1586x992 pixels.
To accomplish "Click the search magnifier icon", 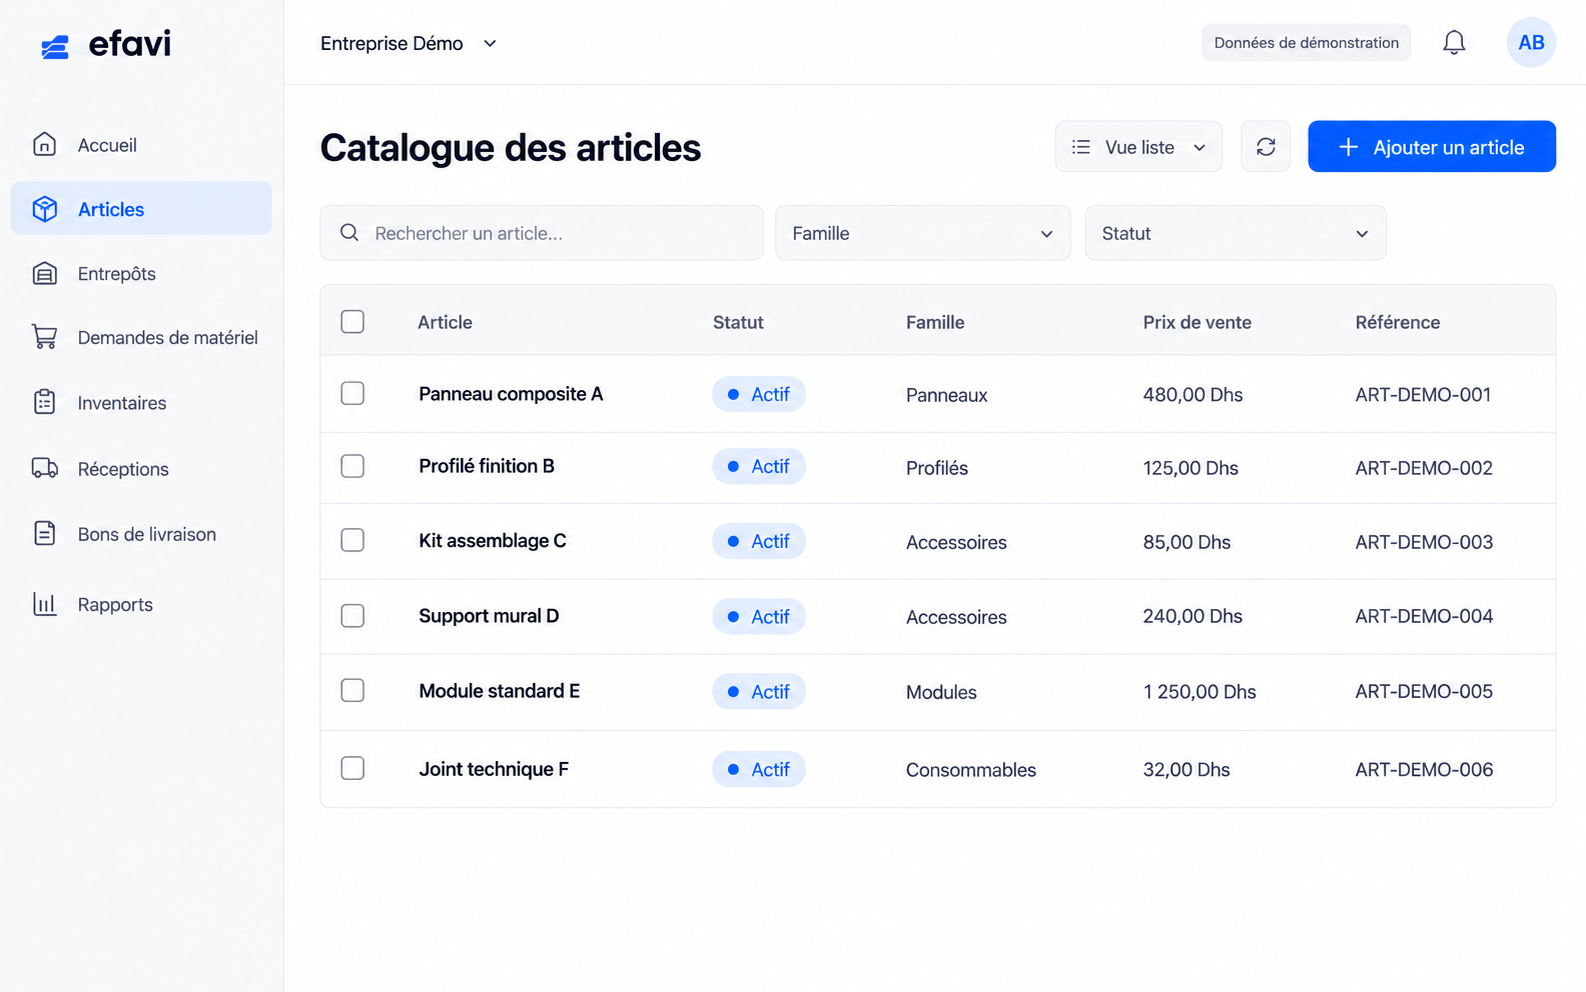I will pos(349,232).
